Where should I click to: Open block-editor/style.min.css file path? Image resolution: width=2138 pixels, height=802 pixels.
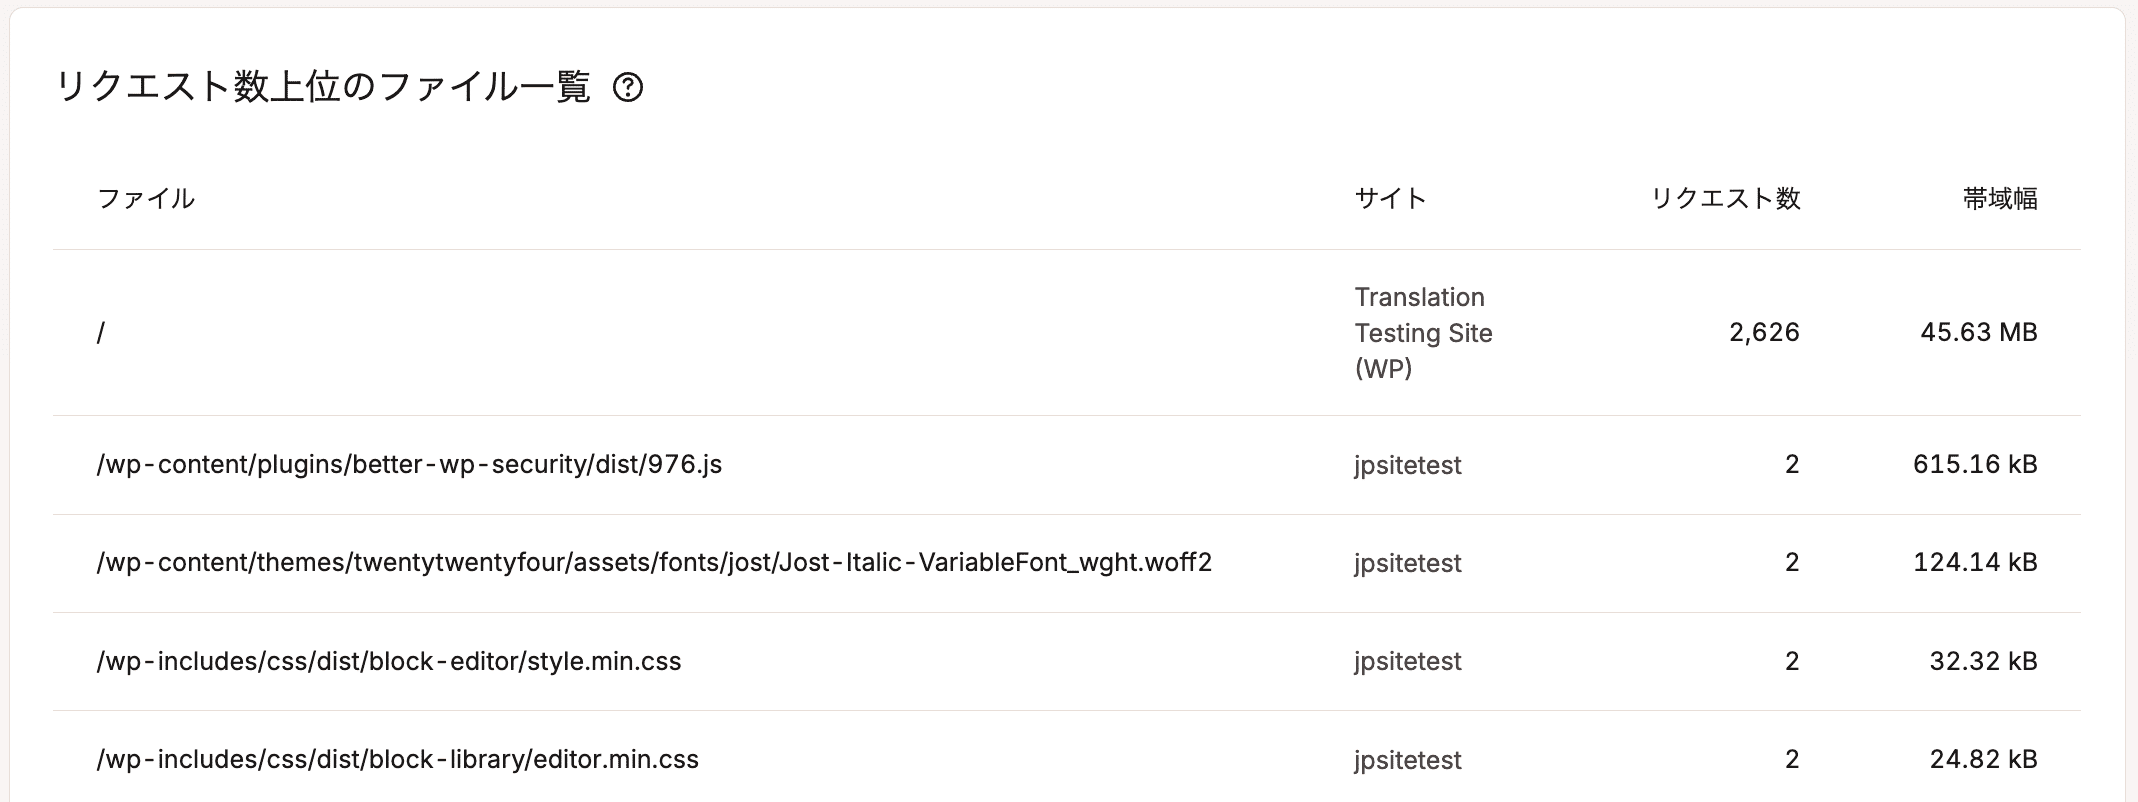pos(389,662)
